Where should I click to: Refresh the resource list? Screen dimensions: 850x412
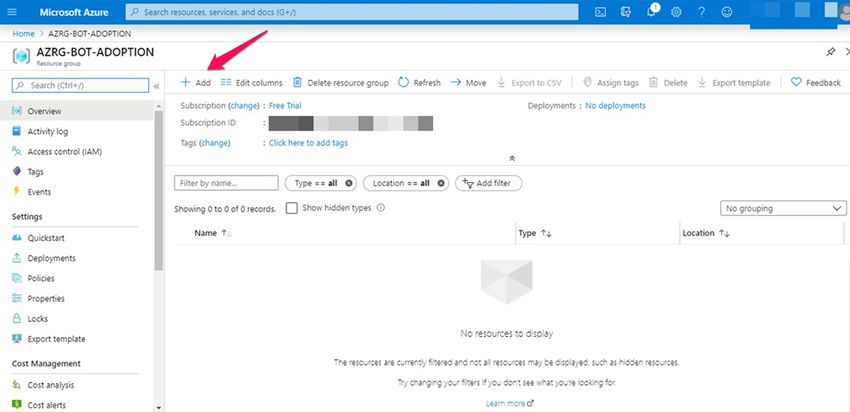click(x=419, y=82)
